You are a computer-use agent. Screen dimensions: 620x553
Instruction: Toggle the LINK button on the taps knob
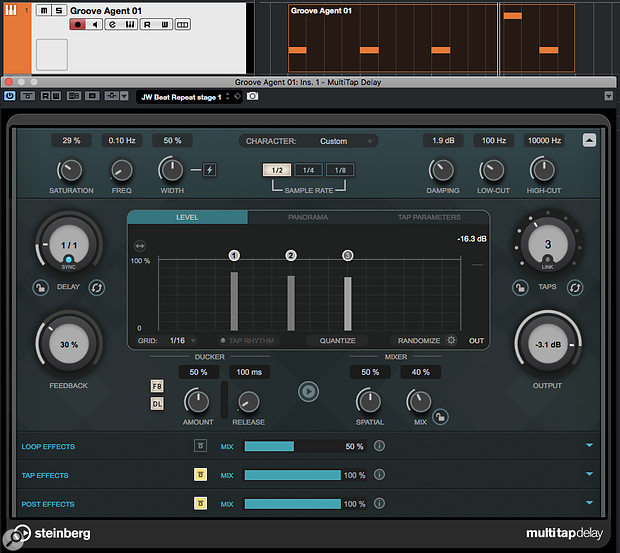(547, 260)
